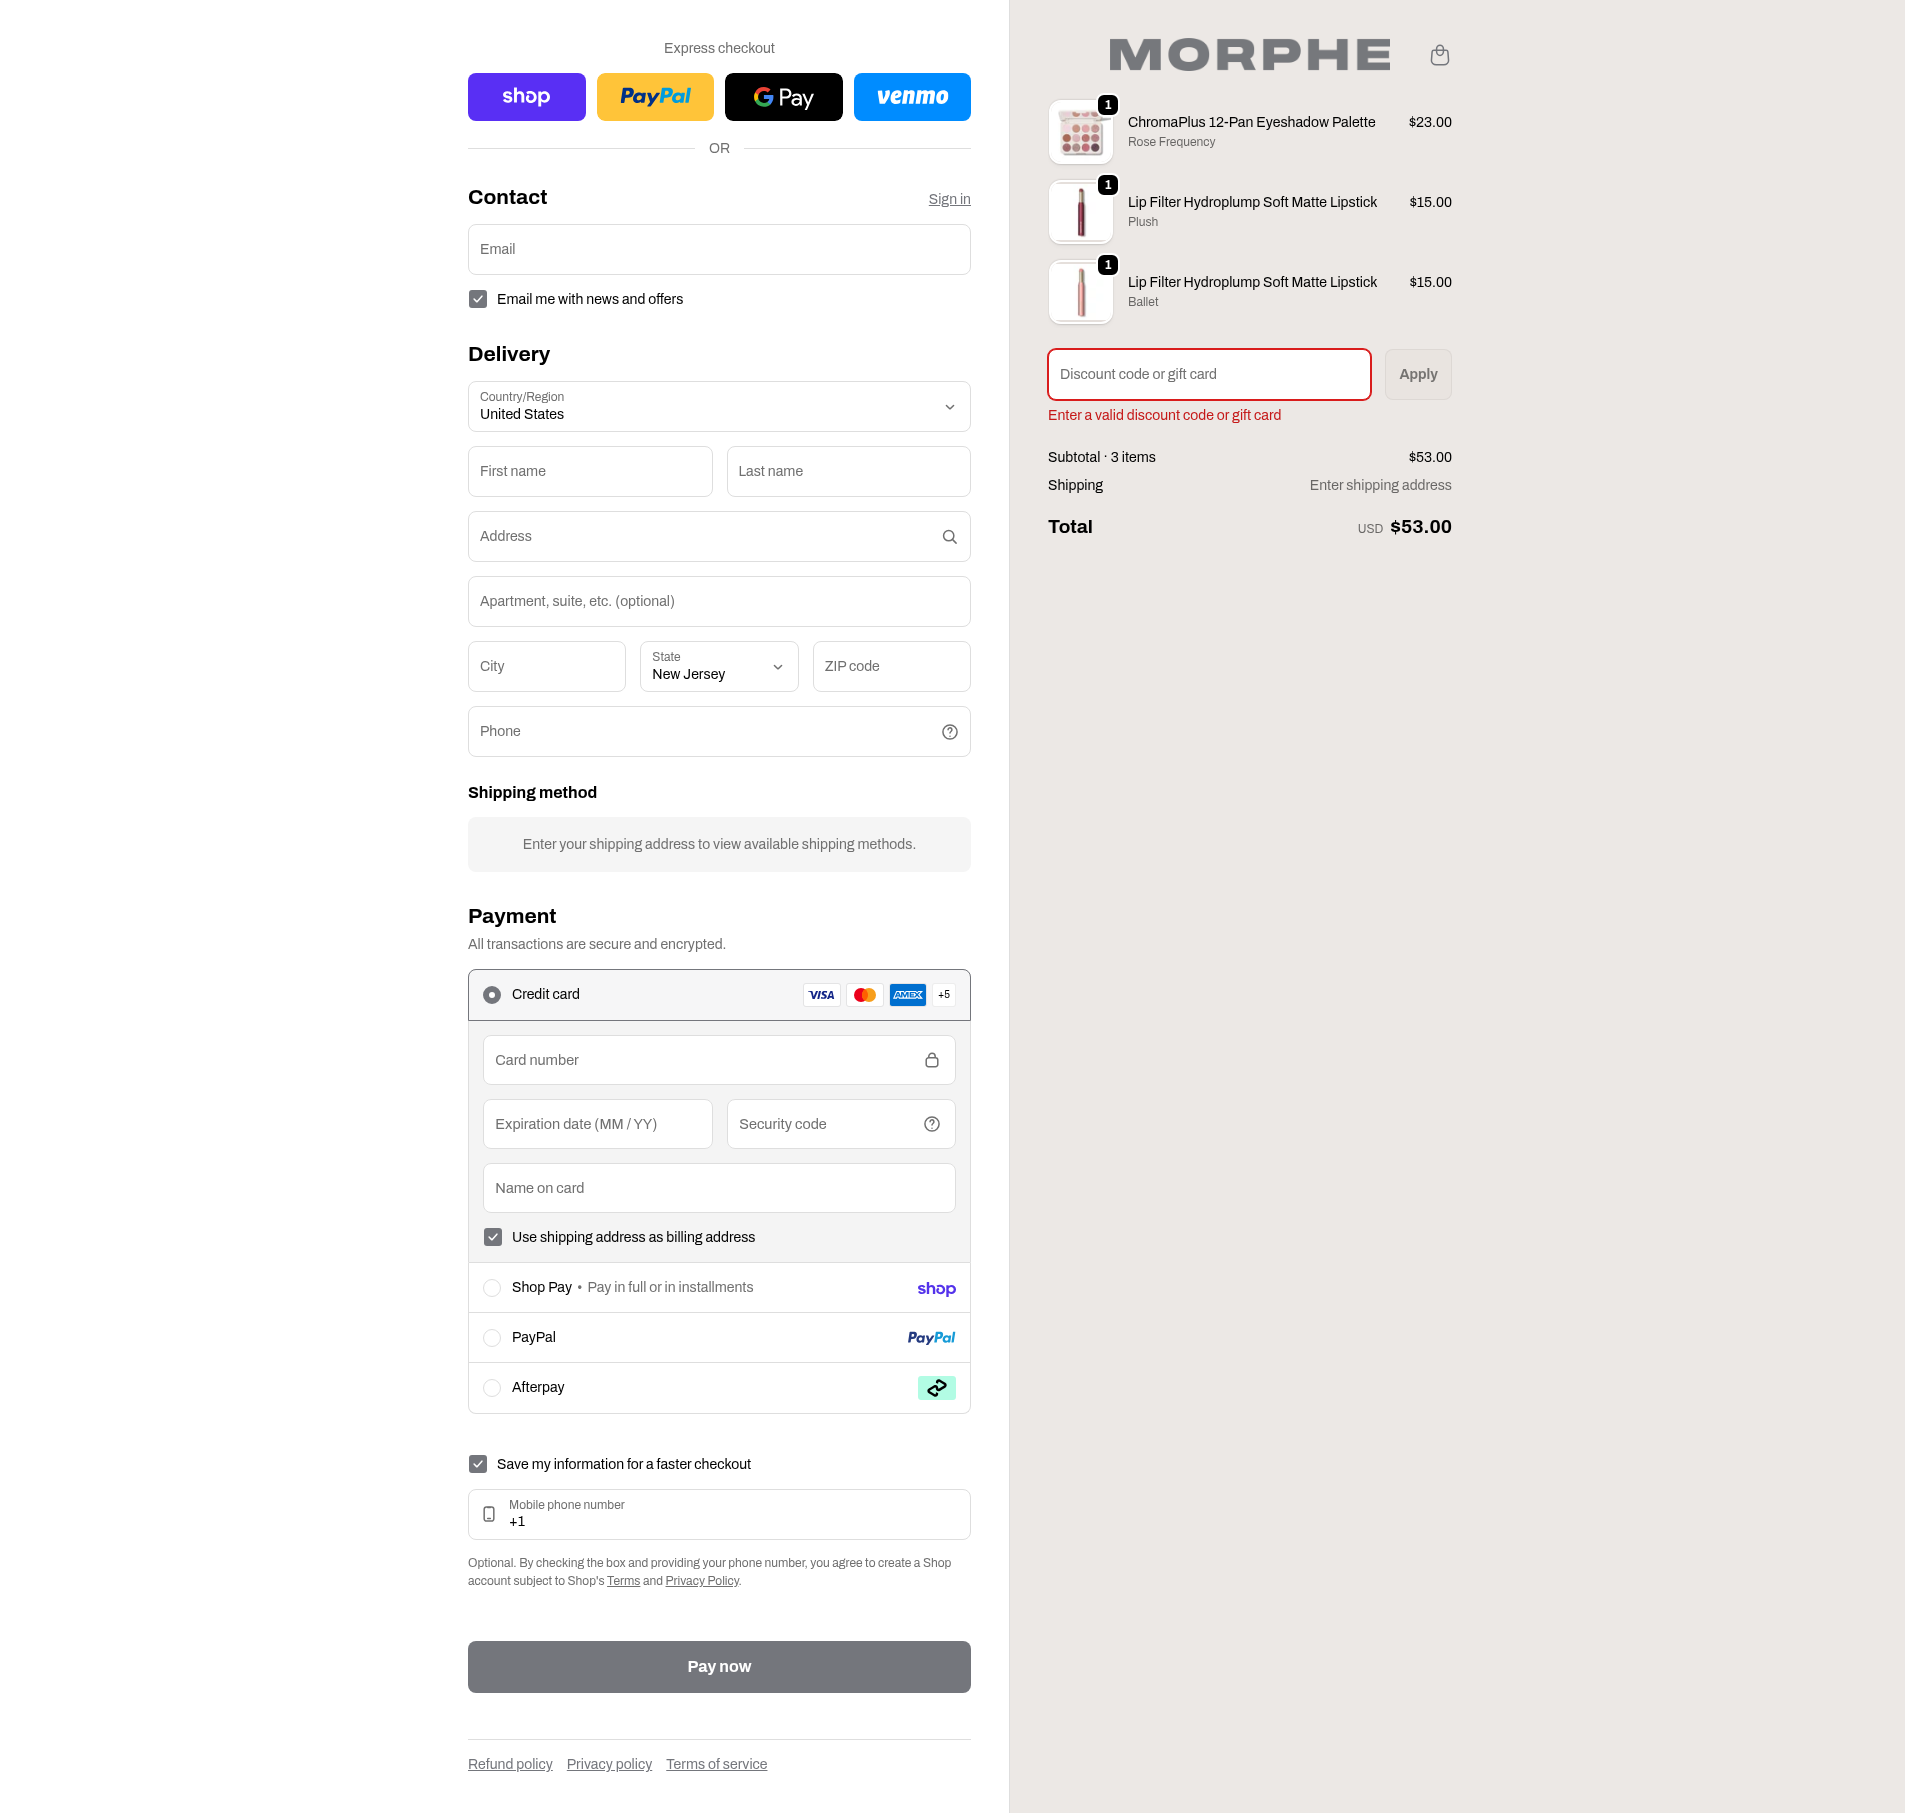
Task: Select the Afterpay payment option
Action: click(x=492, y=1388)
